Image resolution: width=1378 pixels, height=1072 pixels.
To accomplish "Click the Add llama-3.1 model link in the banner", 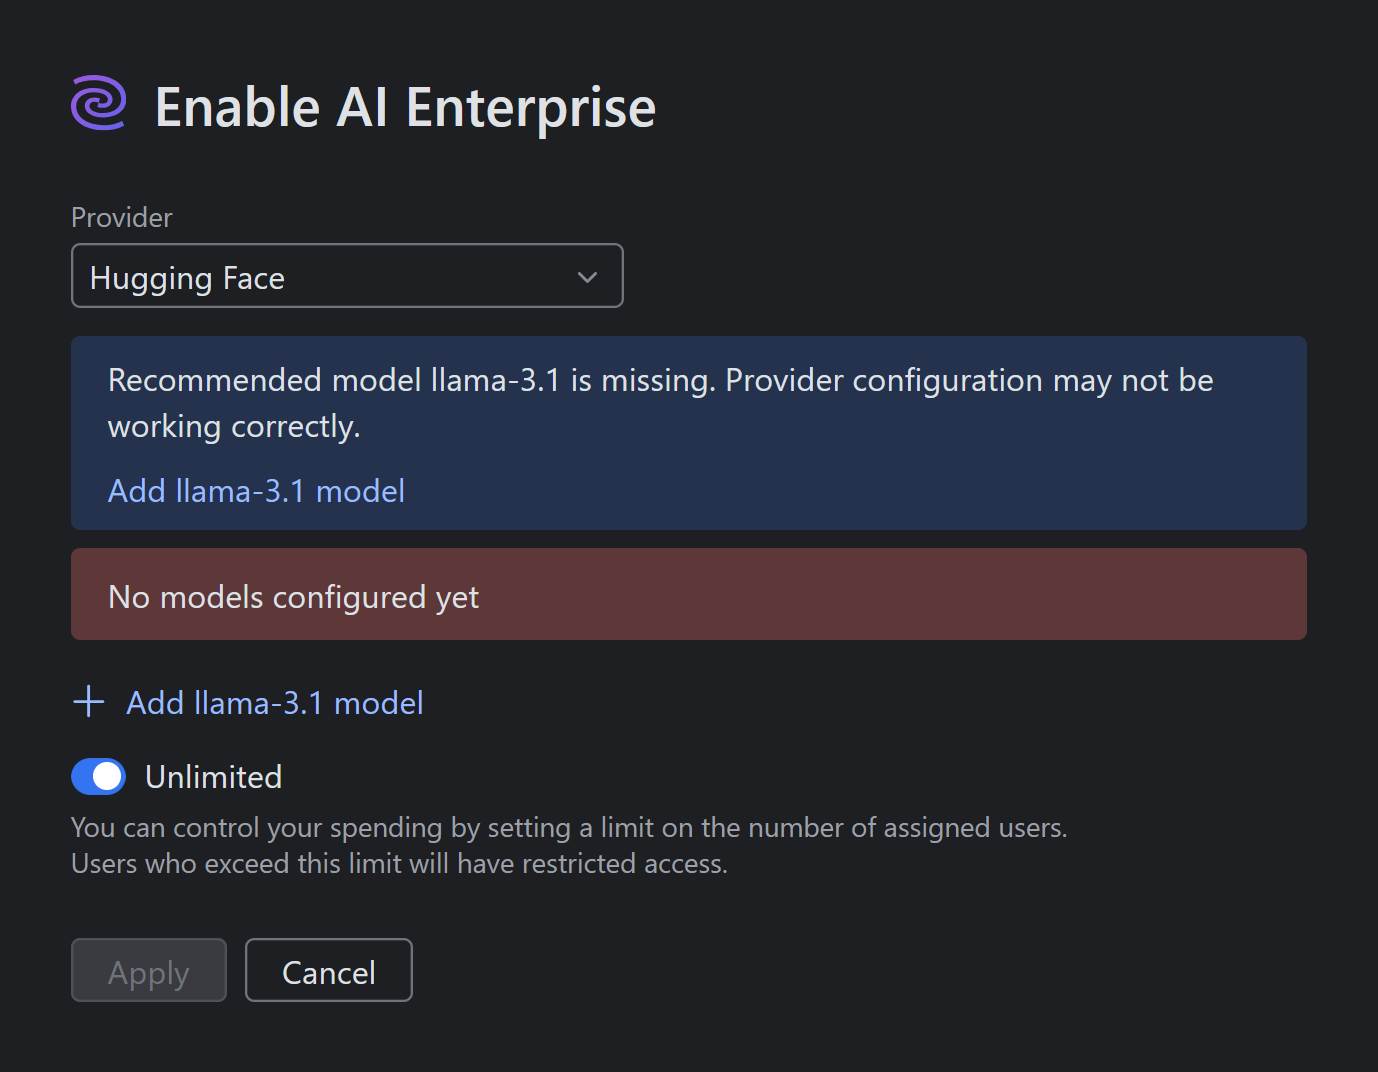I will 256,491.
